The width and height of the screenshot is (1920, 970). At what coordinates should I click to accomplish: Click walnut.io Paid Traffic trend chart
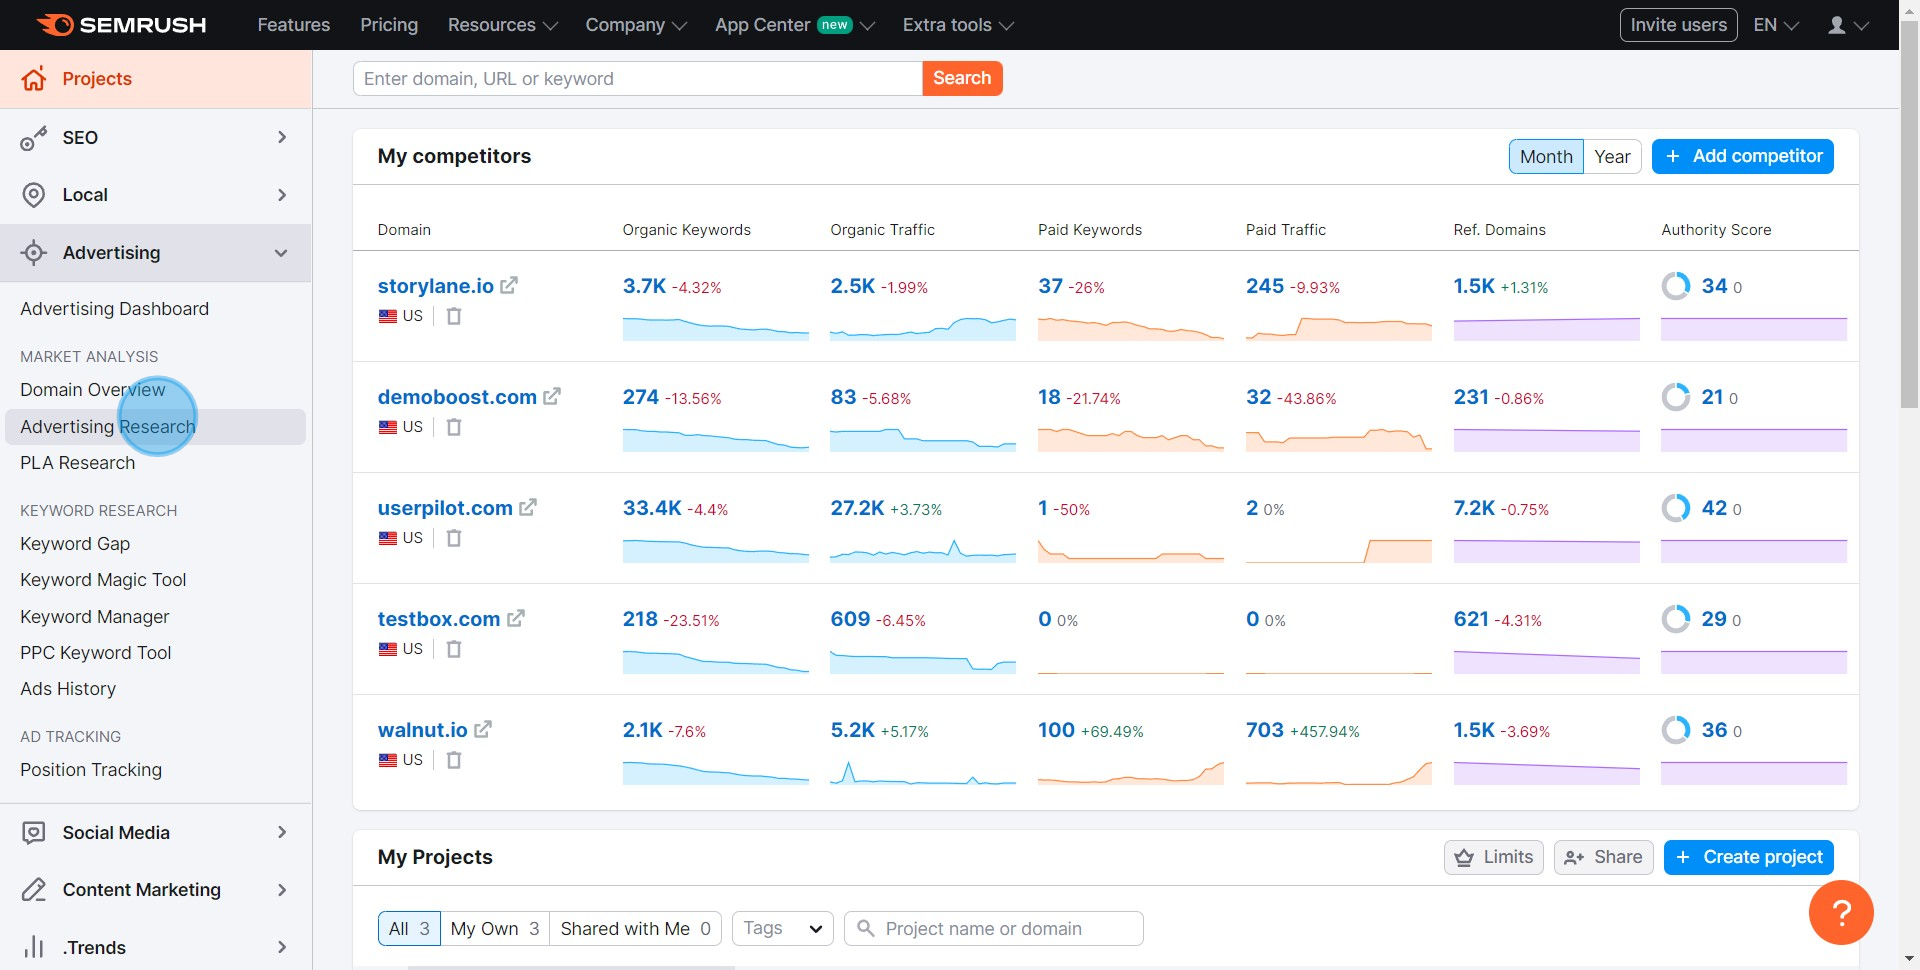coord(1339,772)
